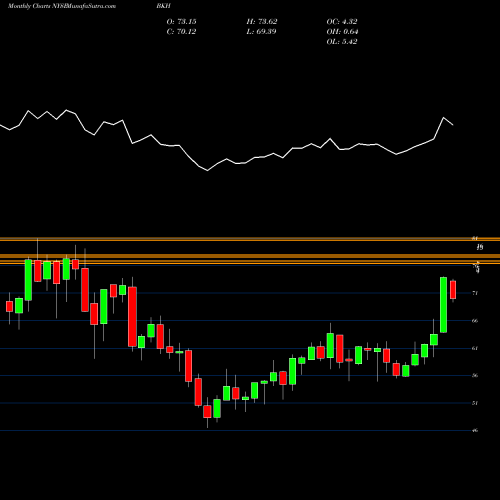Image resolution: width=500 pixels, height=500 pixels.
Task: Click the 66 price axis label
Action: coord(475,321)
